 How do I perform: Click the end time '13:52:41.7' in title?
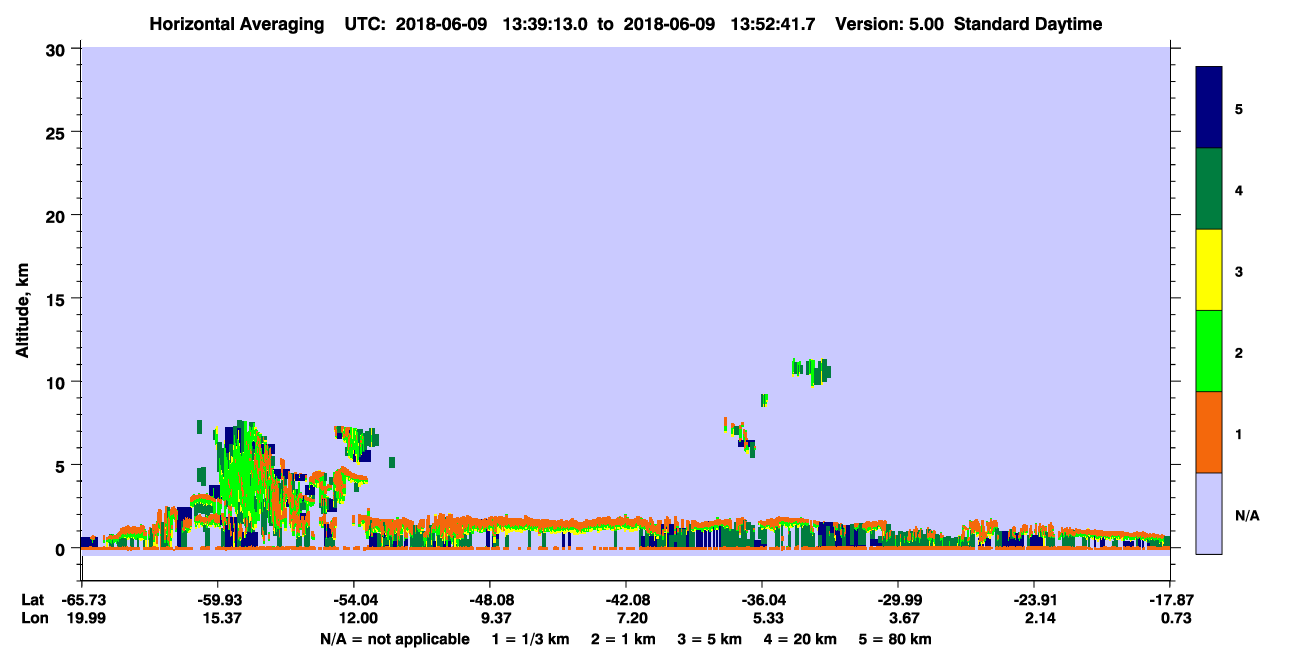pyautogui.click(x=771, y=24)
